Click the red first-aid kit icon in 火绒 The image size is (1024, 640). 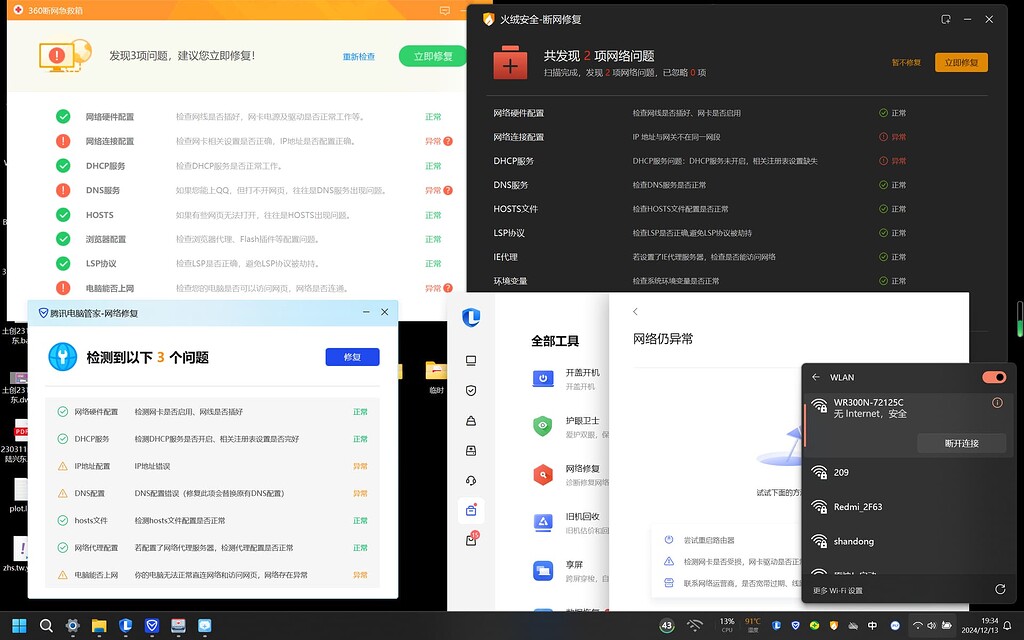coord(510,63)
